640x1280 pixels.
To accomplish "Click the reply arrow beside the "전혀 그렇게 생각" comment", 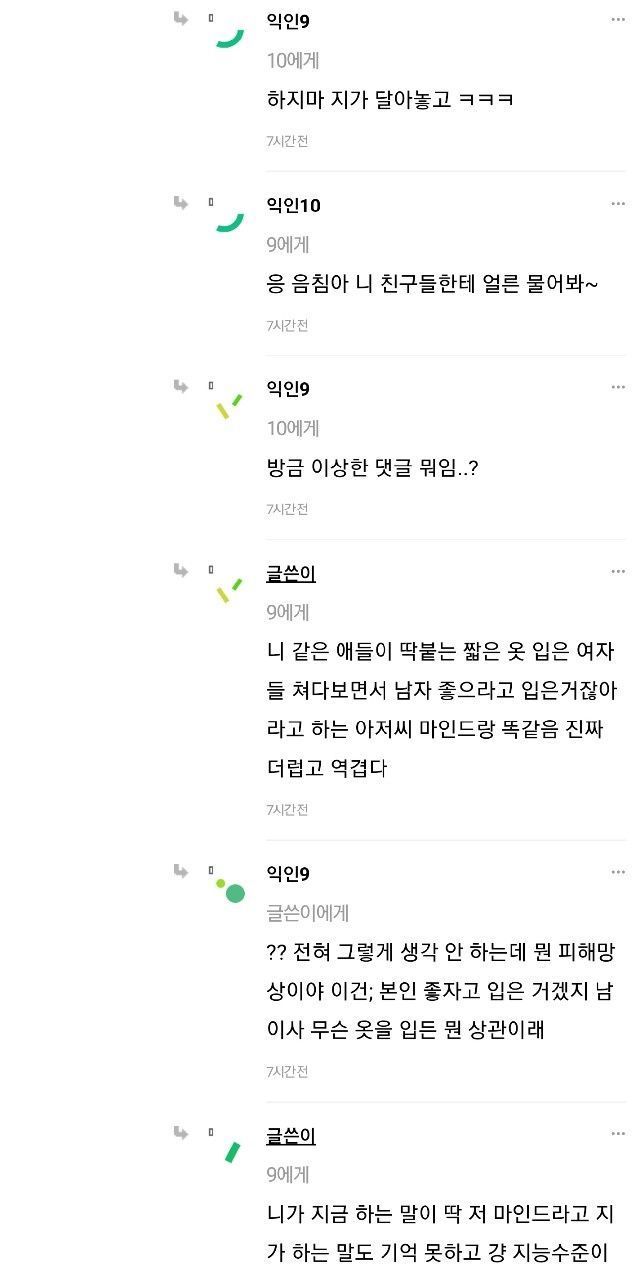I will (x=181, y=871).
